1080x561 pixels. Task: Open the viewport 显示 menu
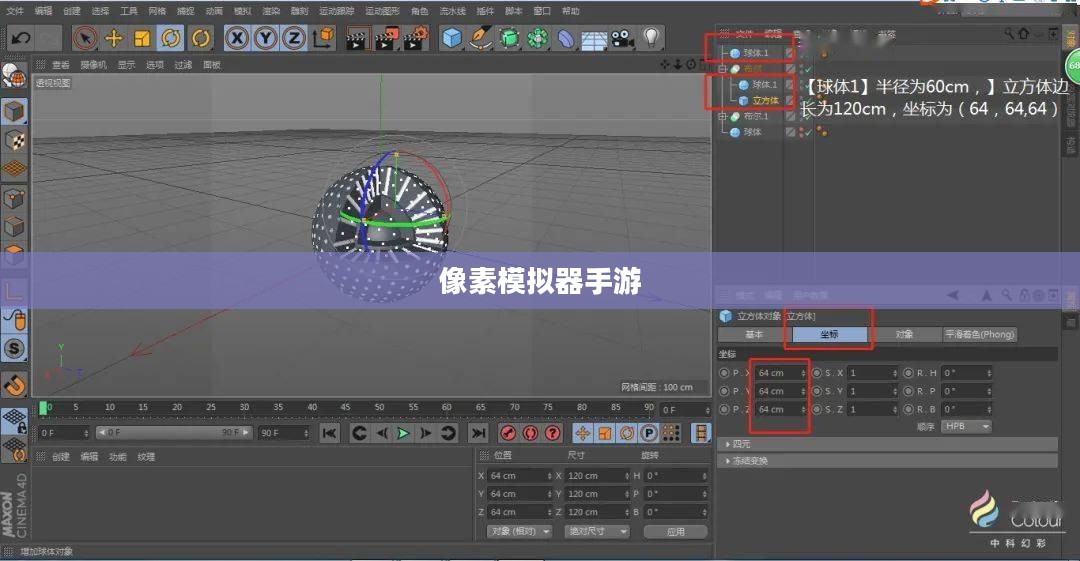[126, 65]
